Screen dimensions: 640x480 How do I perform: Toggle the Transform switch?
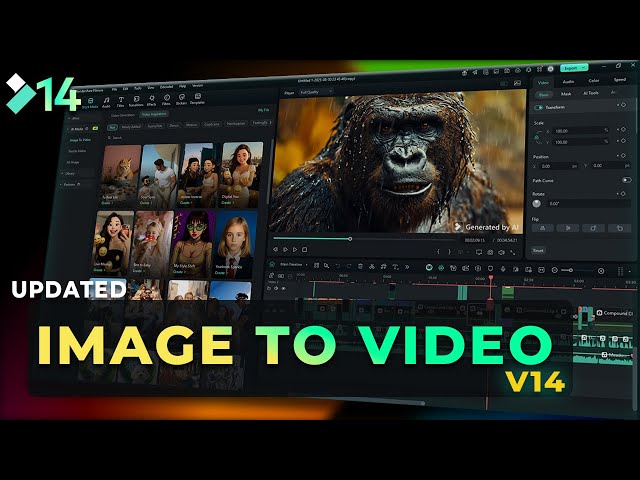click(539, 108)
